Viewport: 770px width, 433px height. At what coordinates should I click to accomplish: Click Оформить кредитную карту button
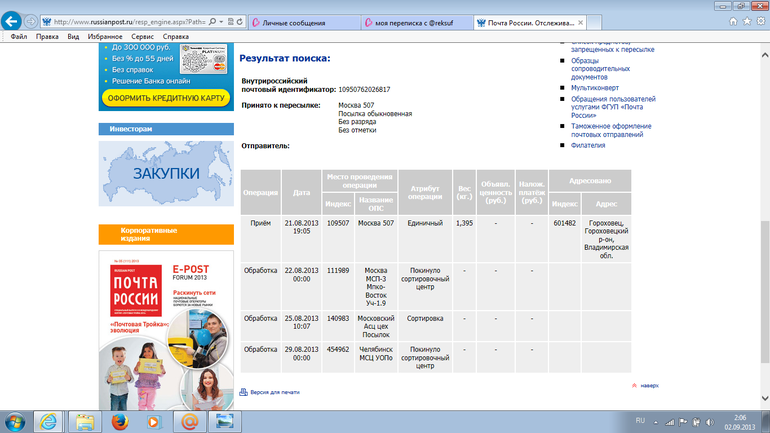(166, 98)
